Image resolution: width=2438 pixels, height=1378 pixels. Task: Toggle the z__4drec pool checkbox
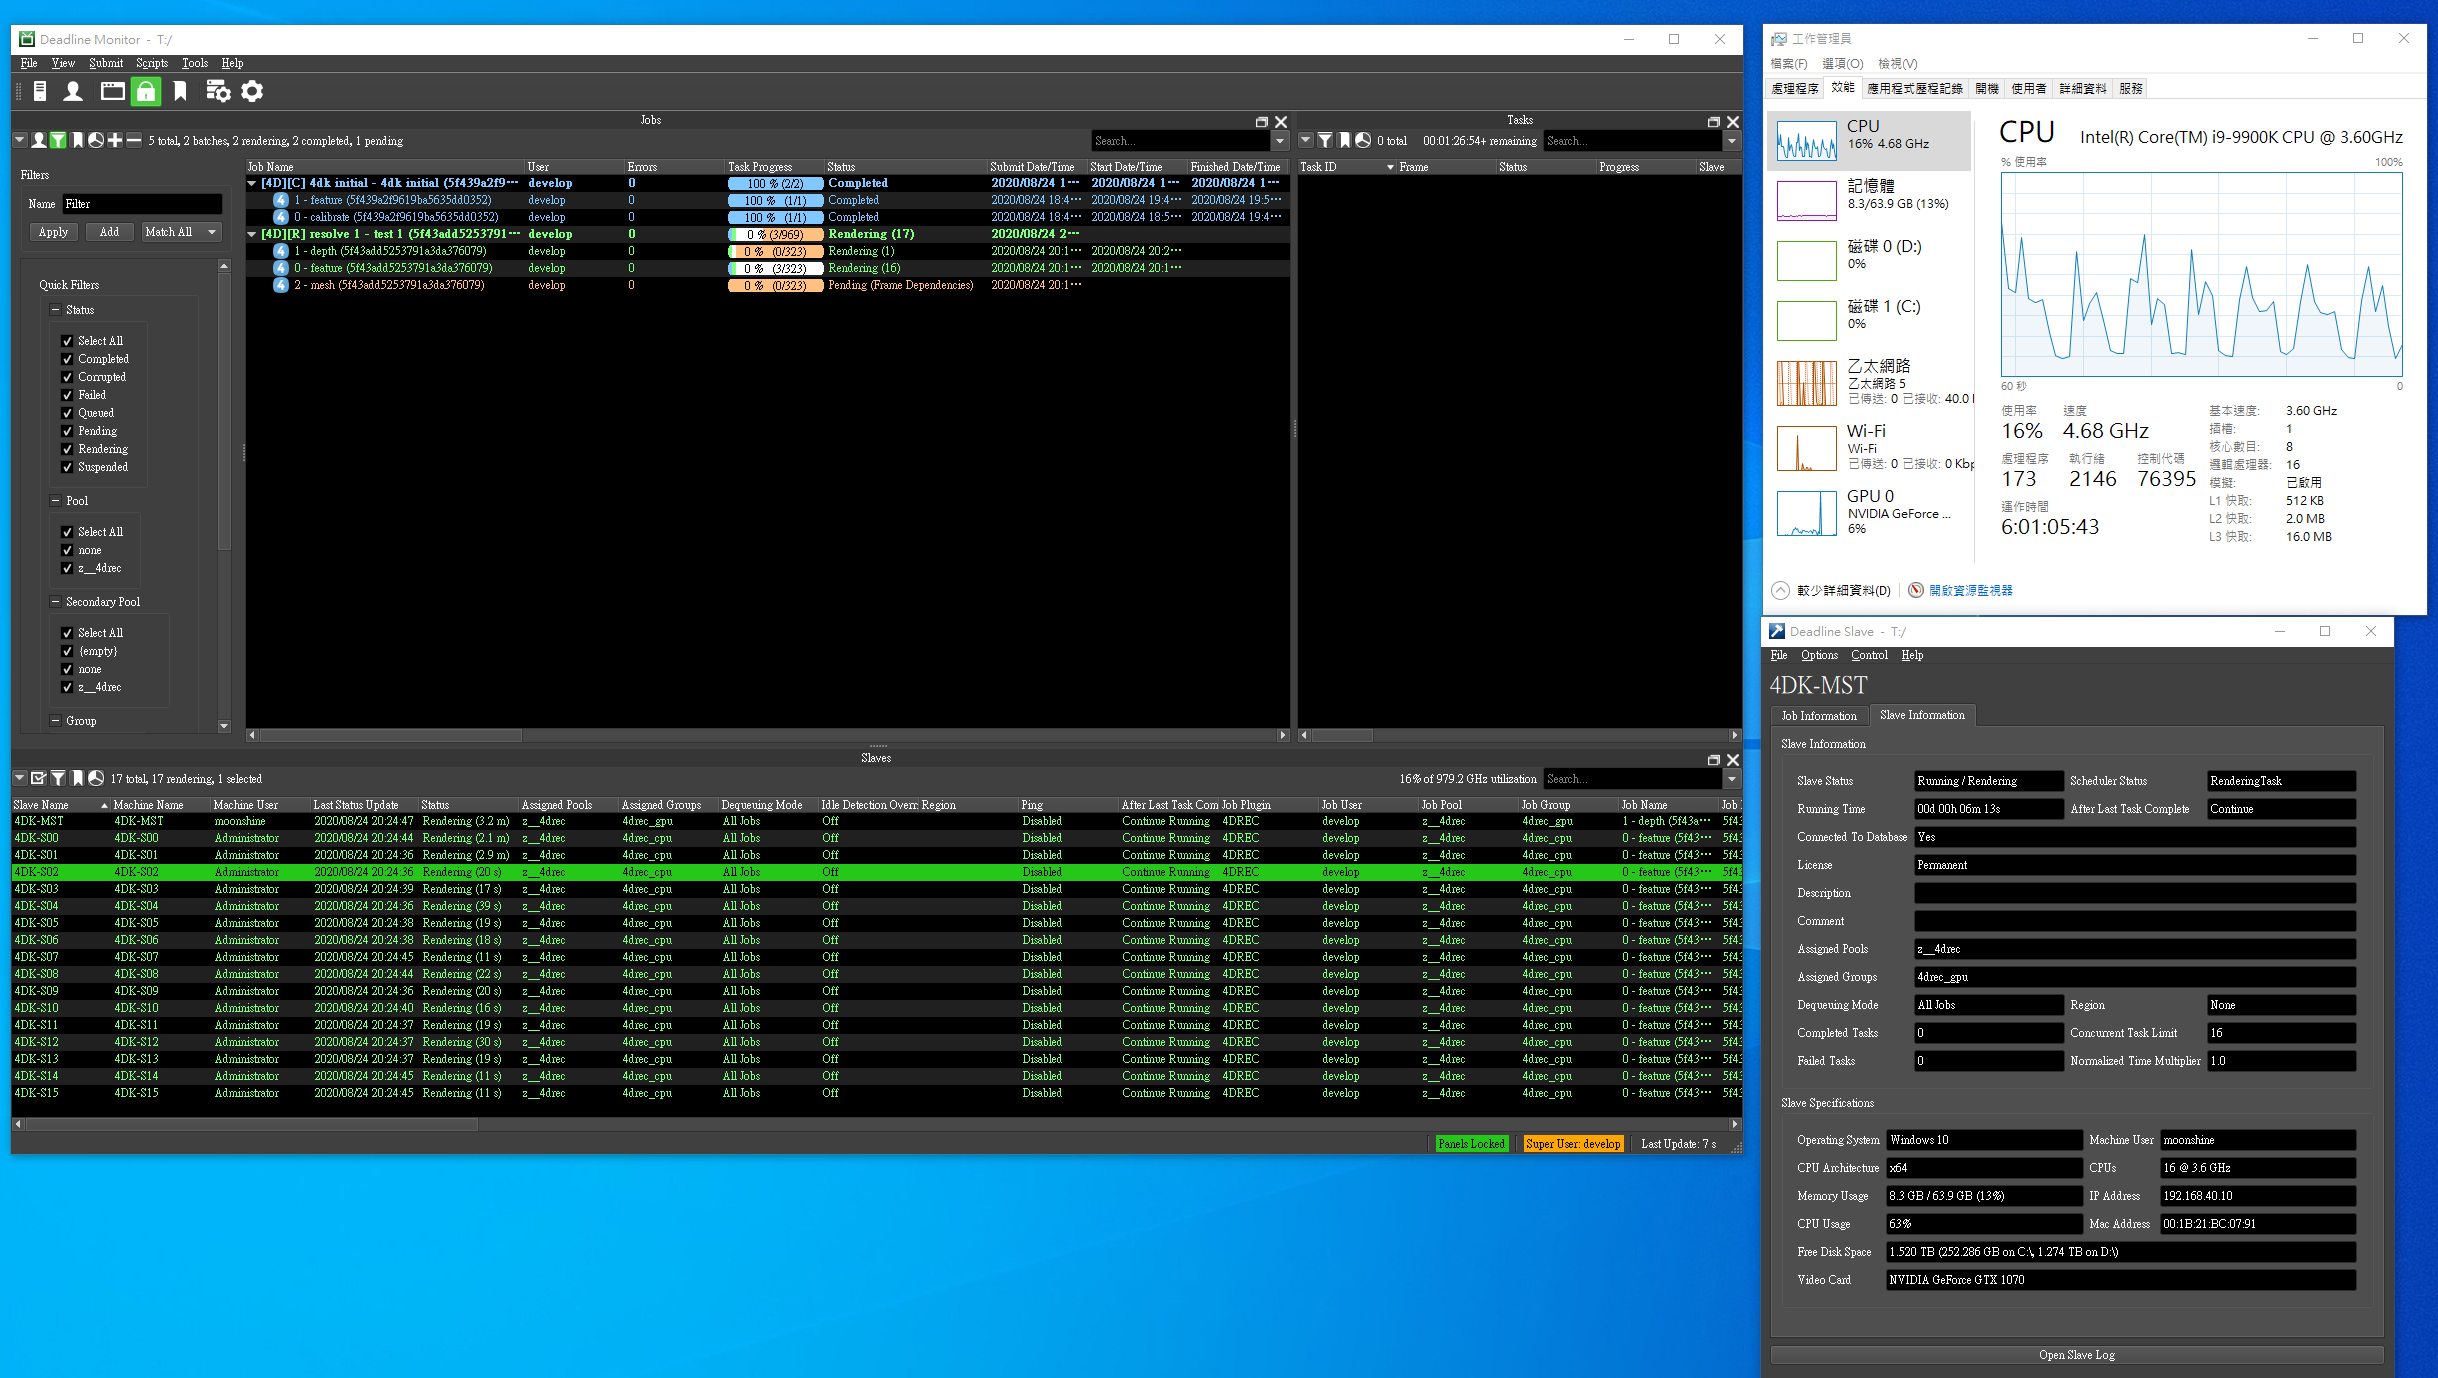[x=67, y=568]
